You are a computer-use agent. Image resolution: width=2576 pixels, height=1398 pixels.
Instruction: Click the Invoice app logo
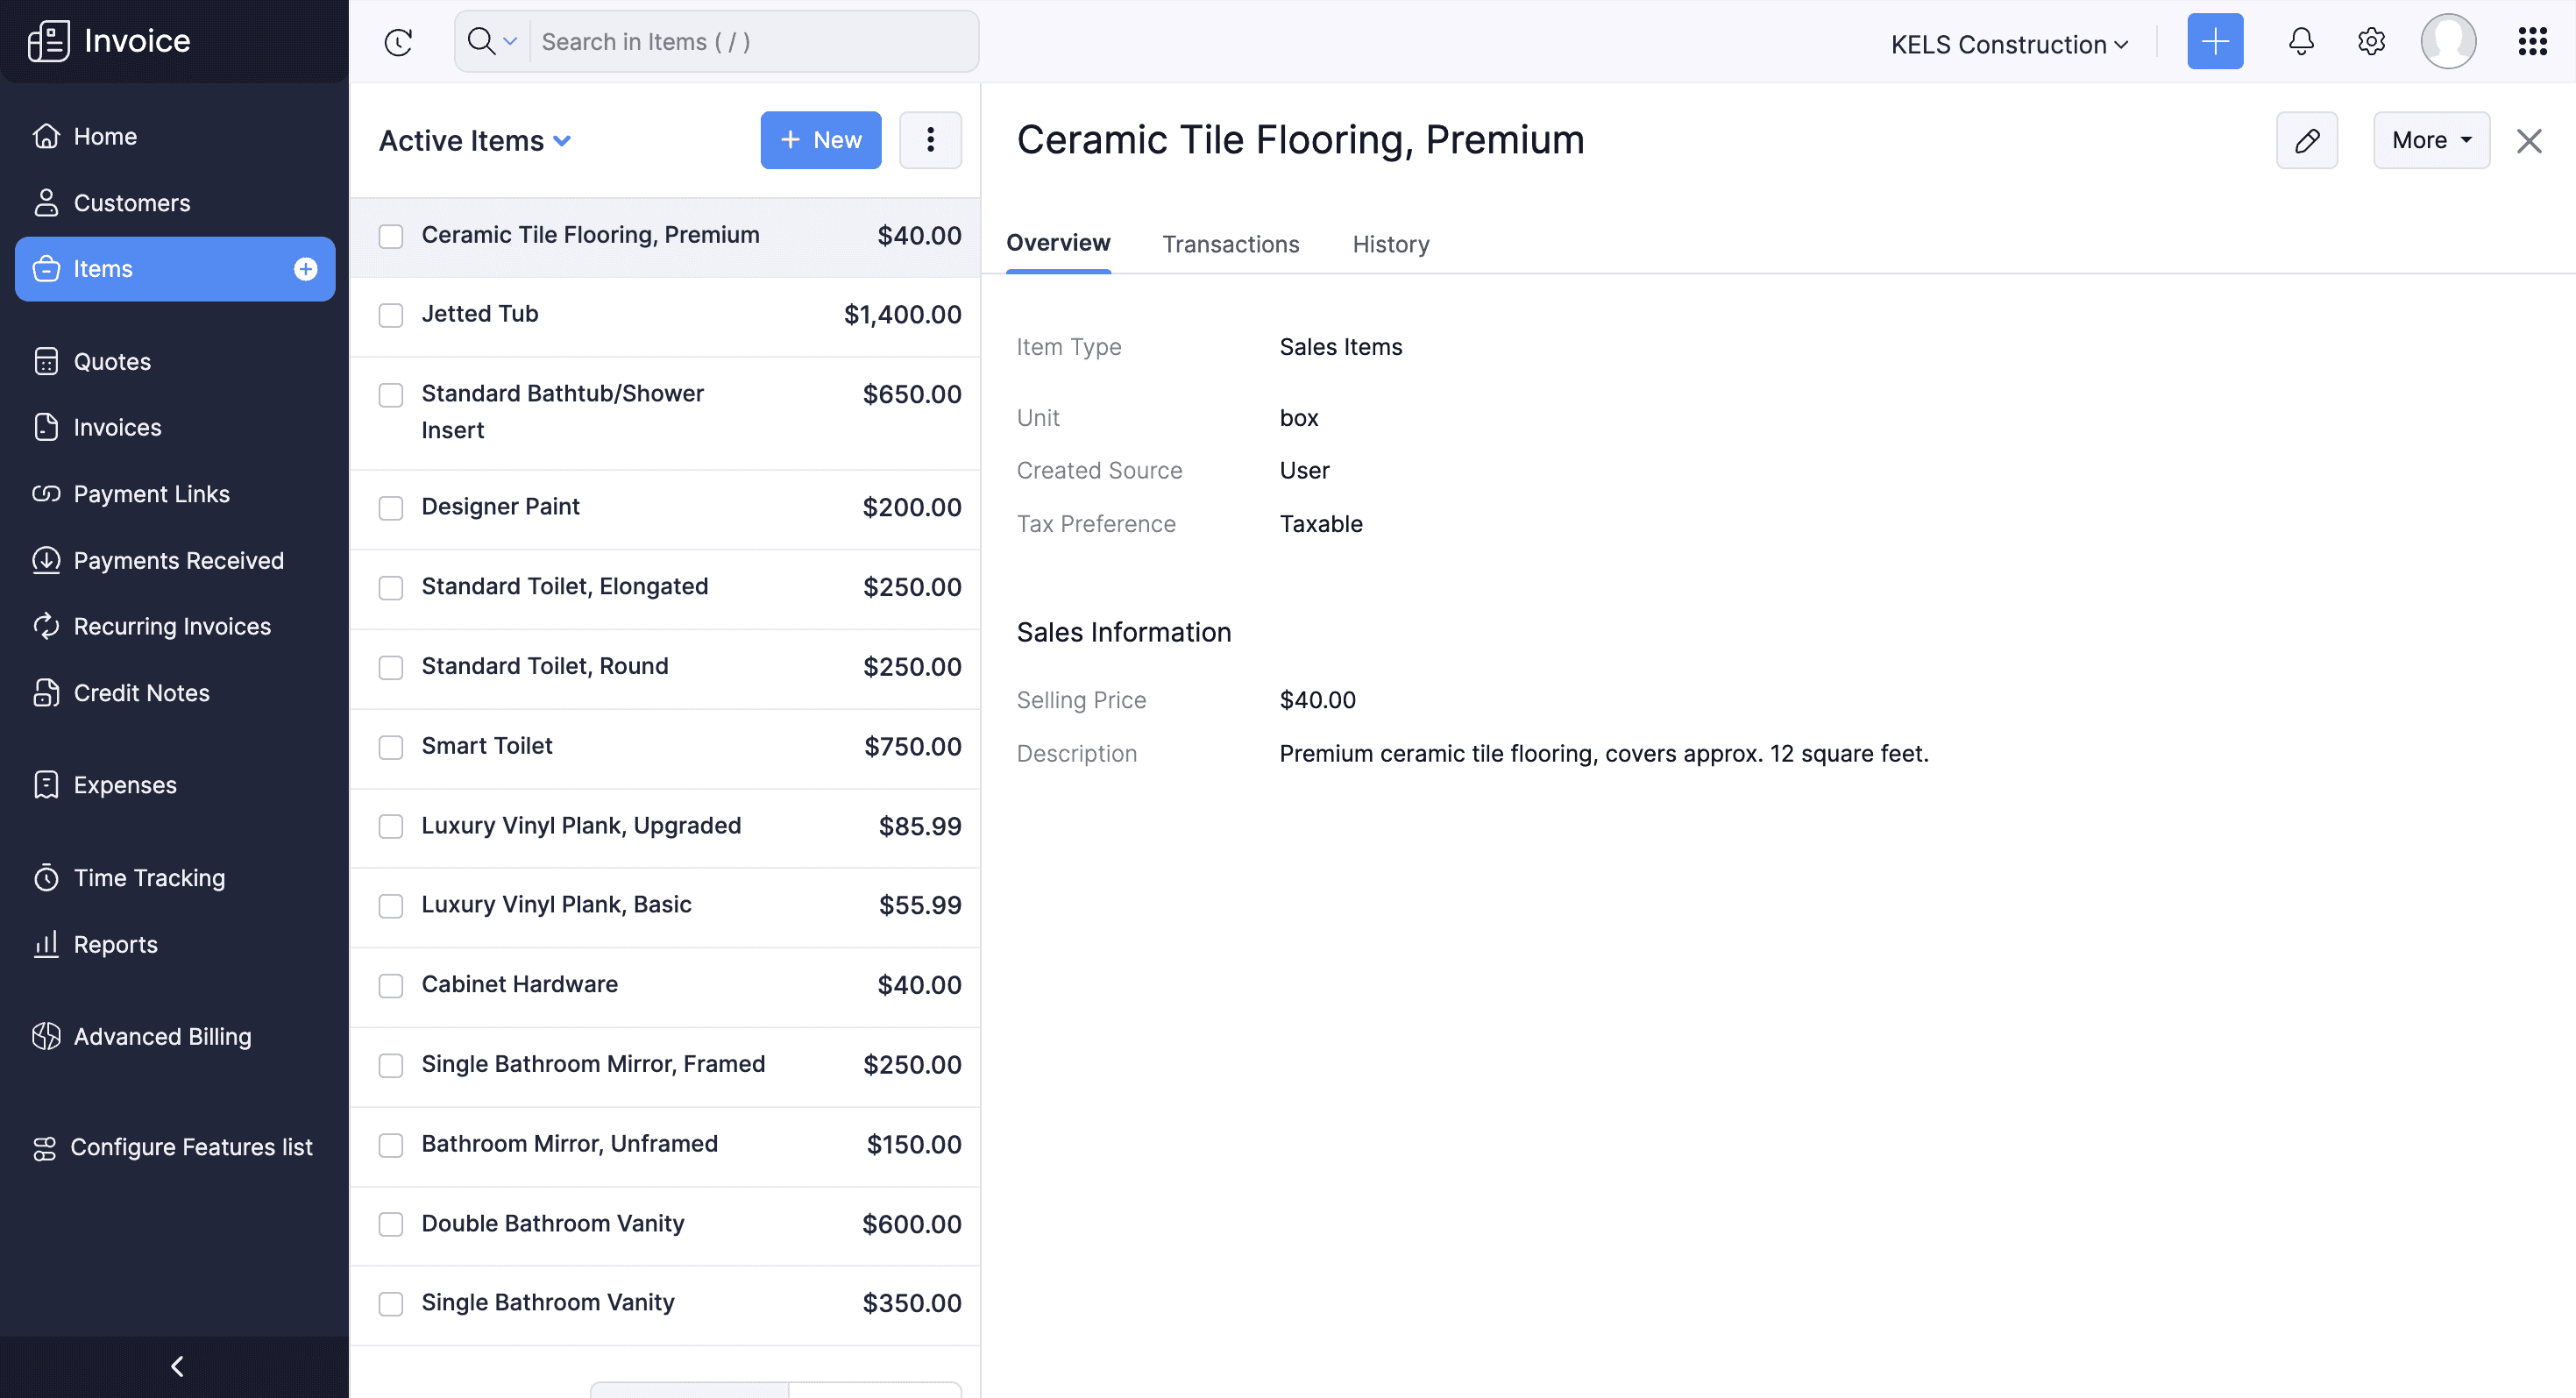coord(49,41)
